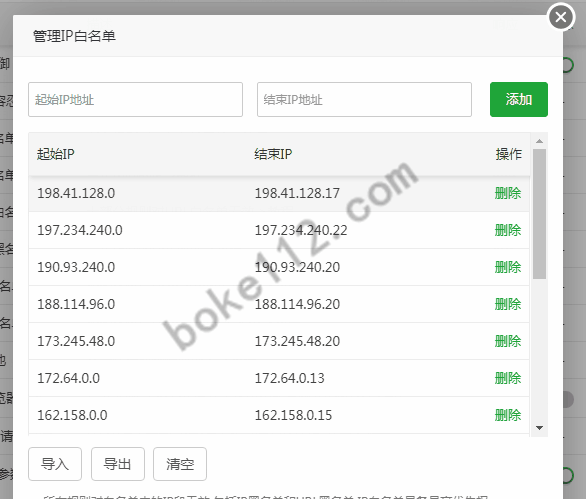The height and width of the screenshot is (499, 586).
Task: Focus the 起始IP地址 input field
Action: click(135, 99)
